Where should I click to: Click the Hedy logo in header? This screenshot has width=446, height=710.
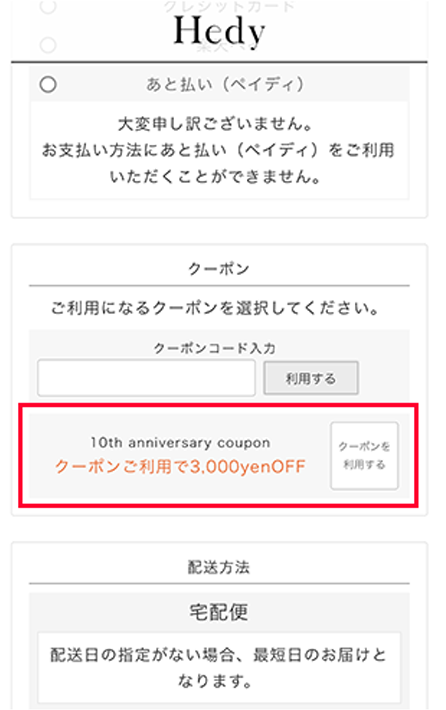pos(219,31)
